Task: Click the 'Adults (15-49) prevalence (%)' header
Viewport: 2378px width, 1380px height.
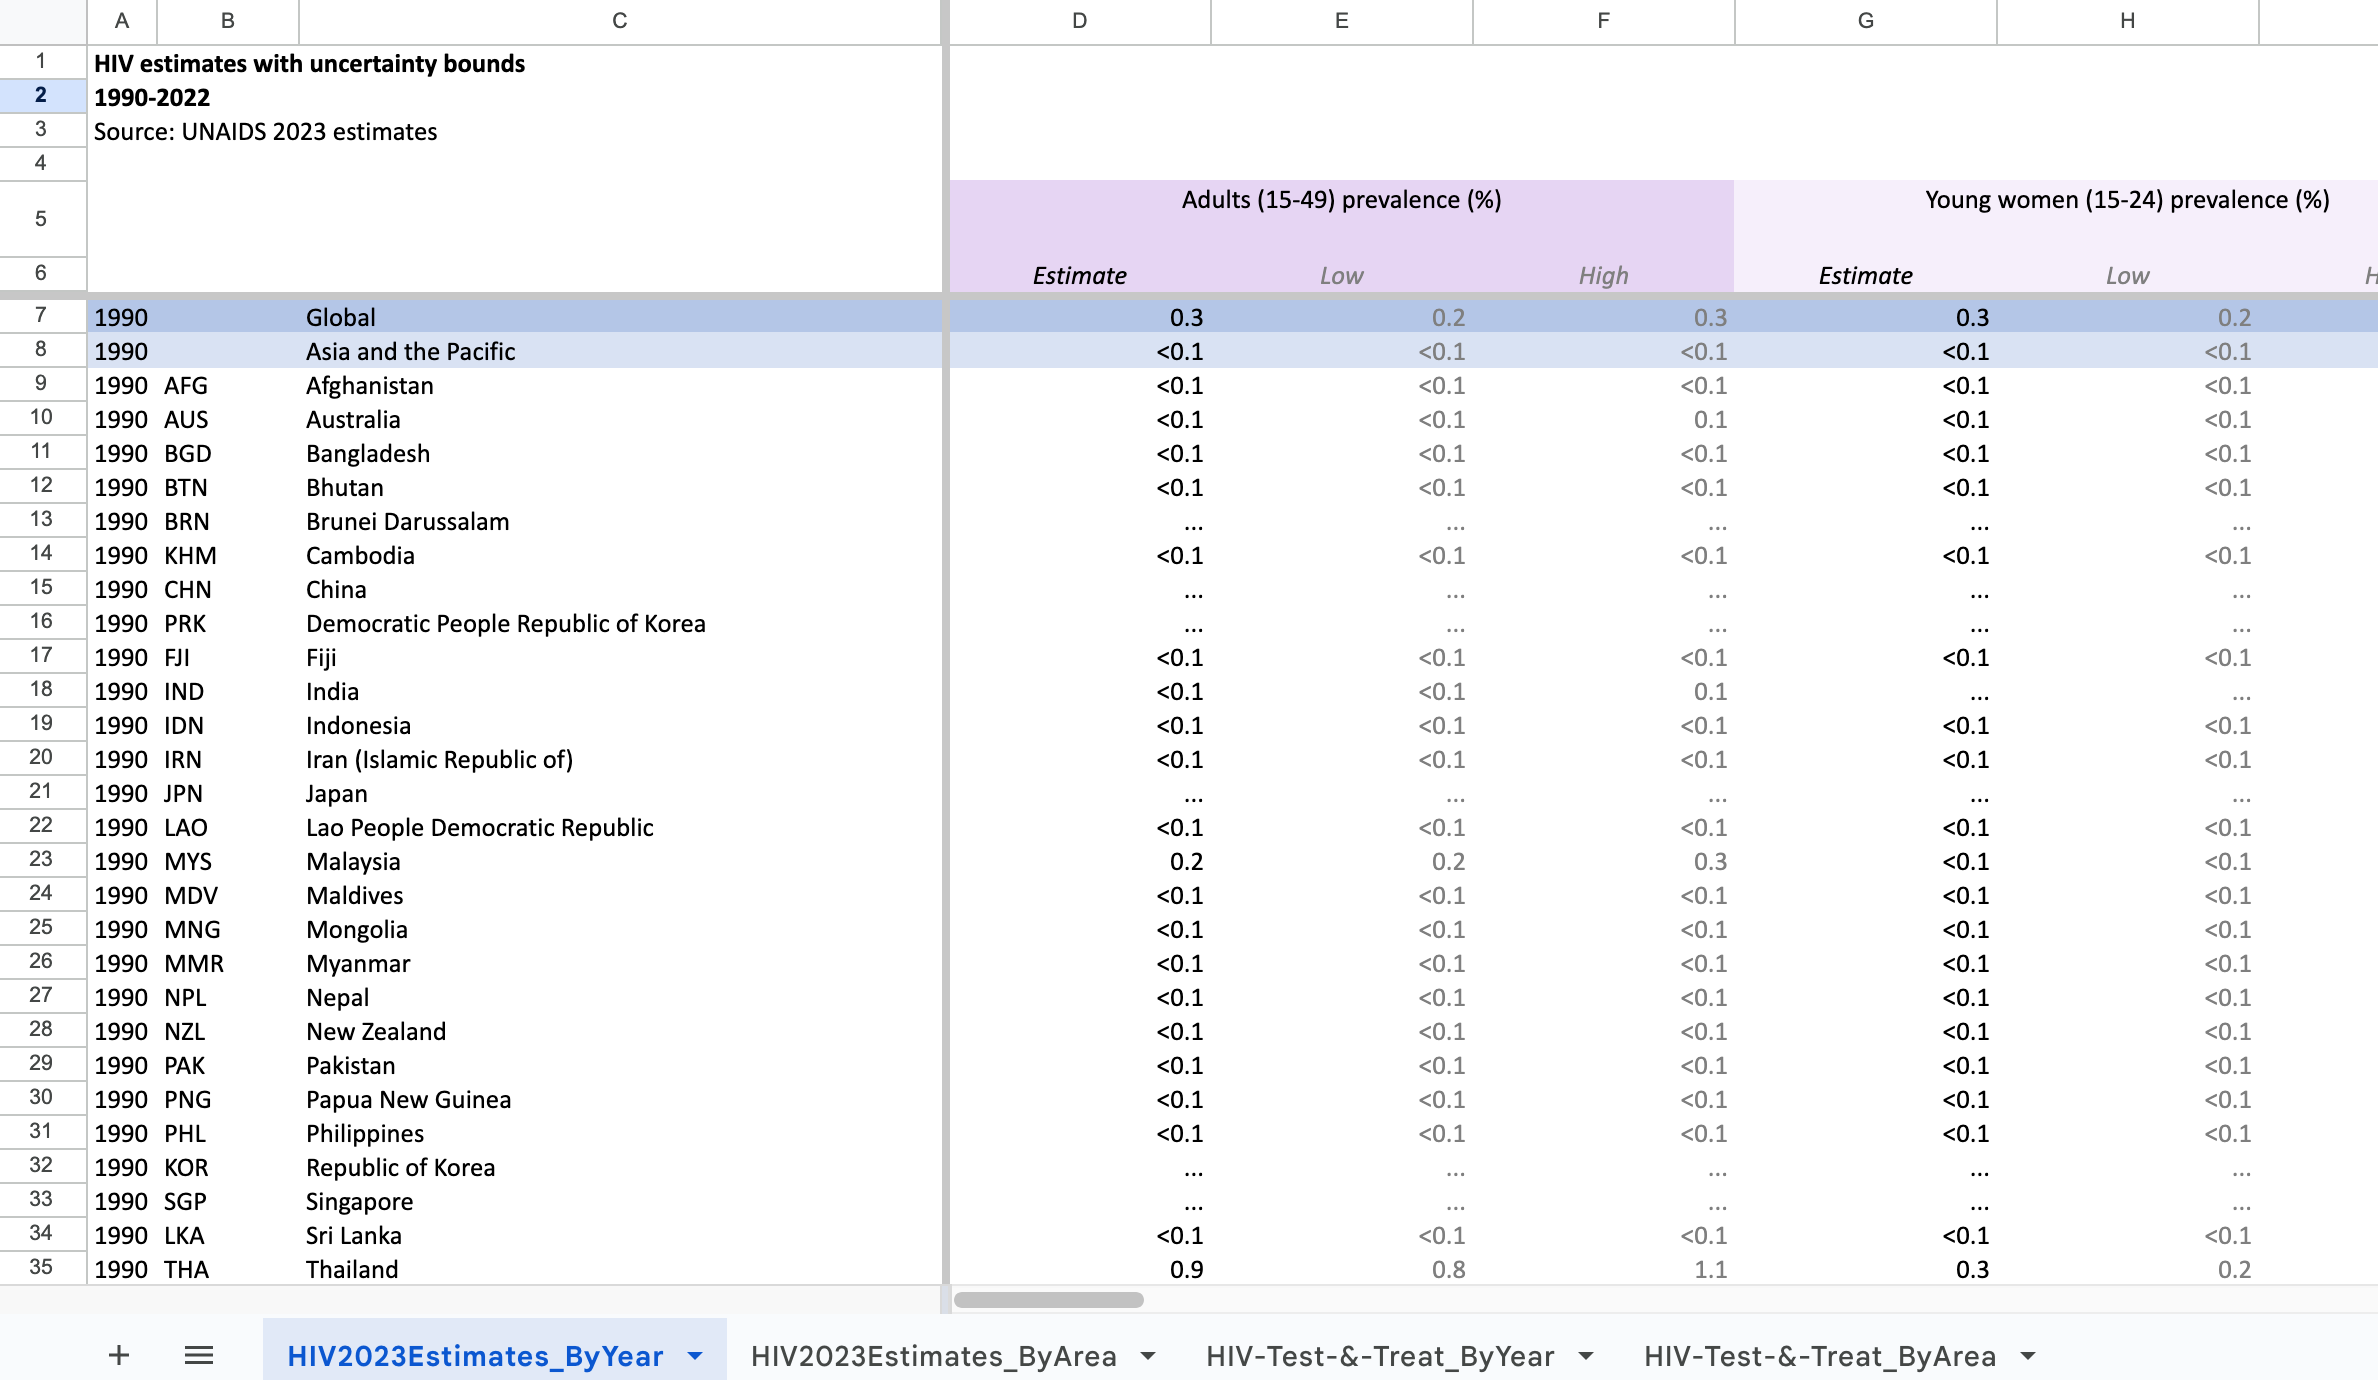Action: coord(1342,199)
